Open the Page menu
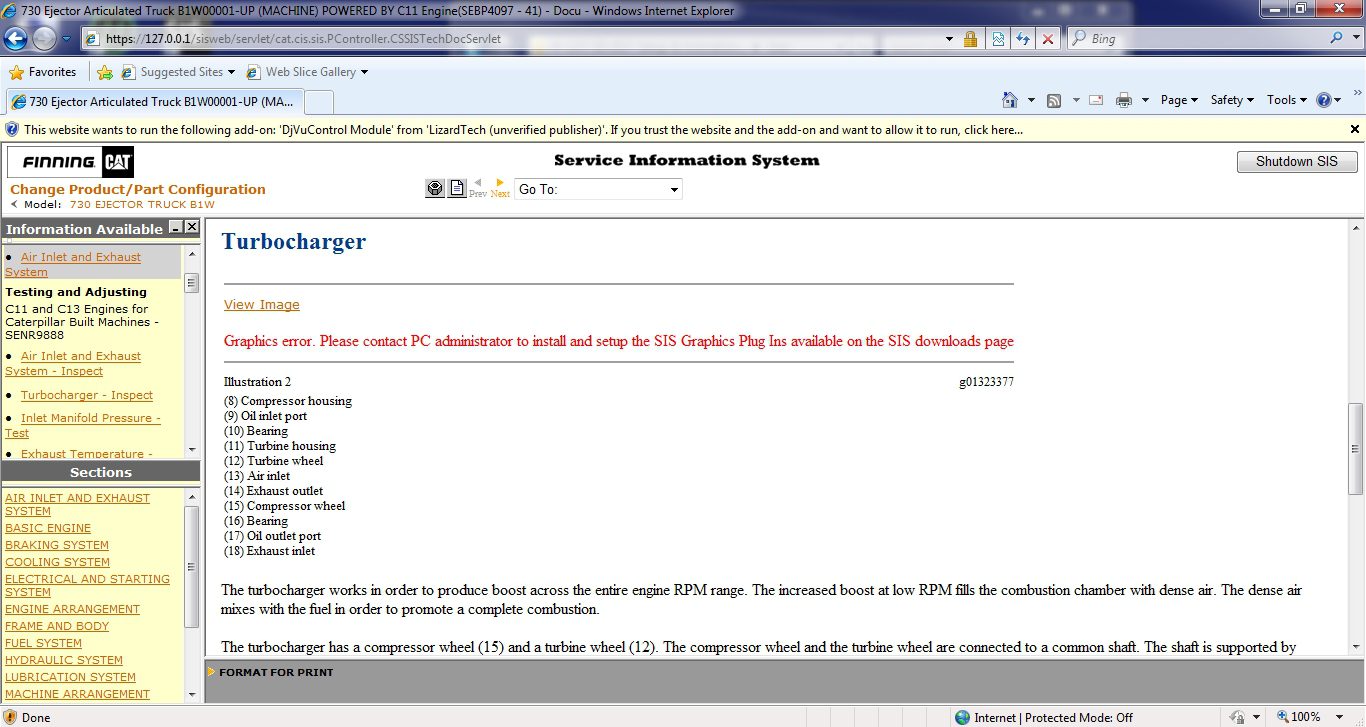Screen dimensions: 1366x727 pyautogui.click(x=1180, y=100)
